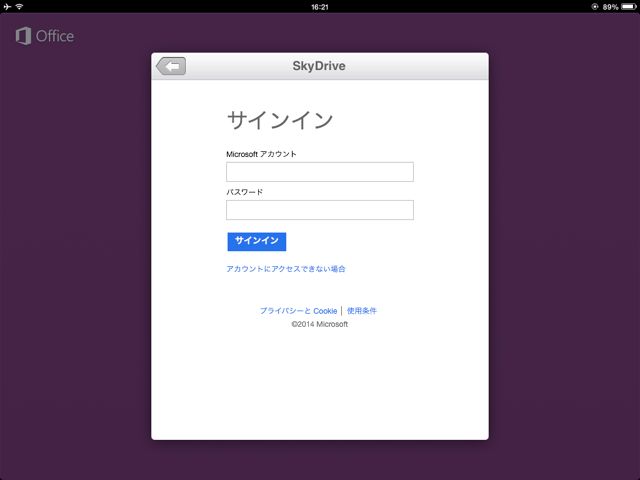This screenshot has height=480, width=640.
Task: Click the rotation lock status icon
Action: tap(595, 7)
